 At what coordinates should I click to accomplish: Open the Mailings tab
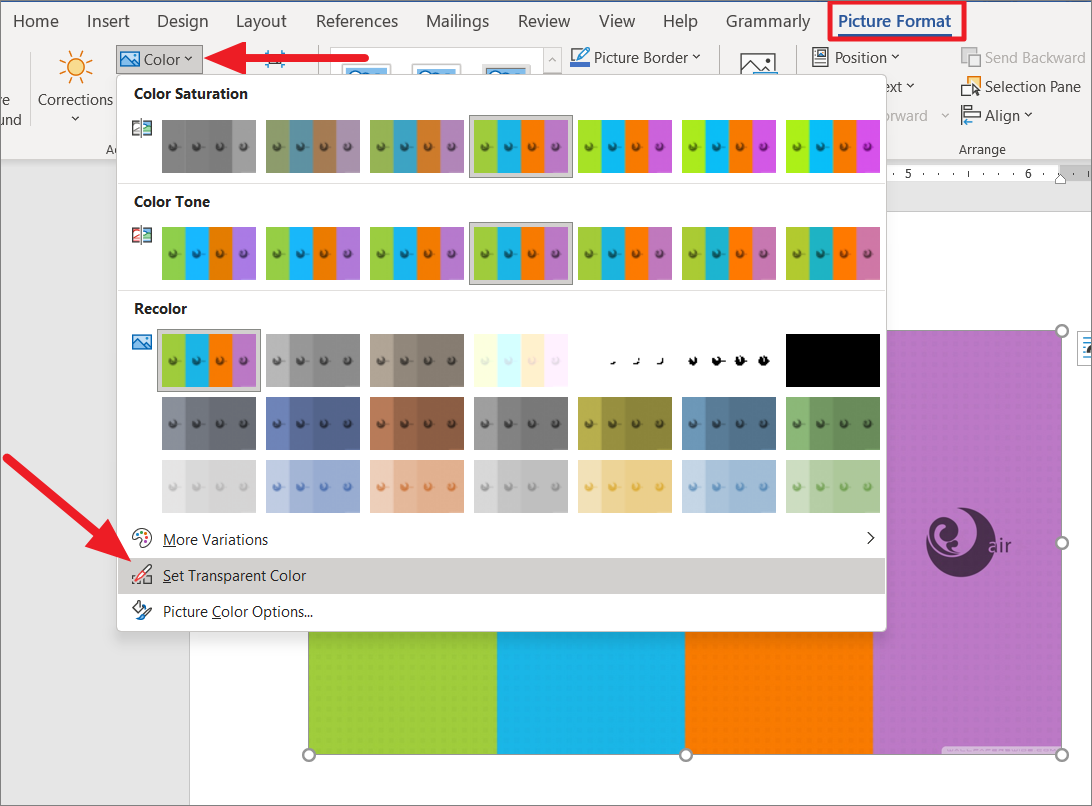[x=458, y=22]
